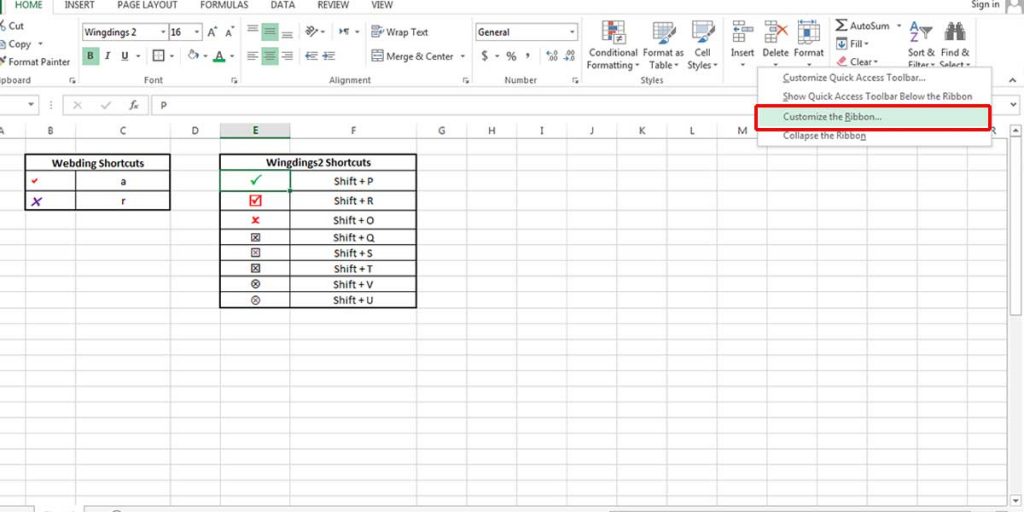The image size is (1024, 512).
Task: Toggle Bold formatting off
Action: pos(90,56)
